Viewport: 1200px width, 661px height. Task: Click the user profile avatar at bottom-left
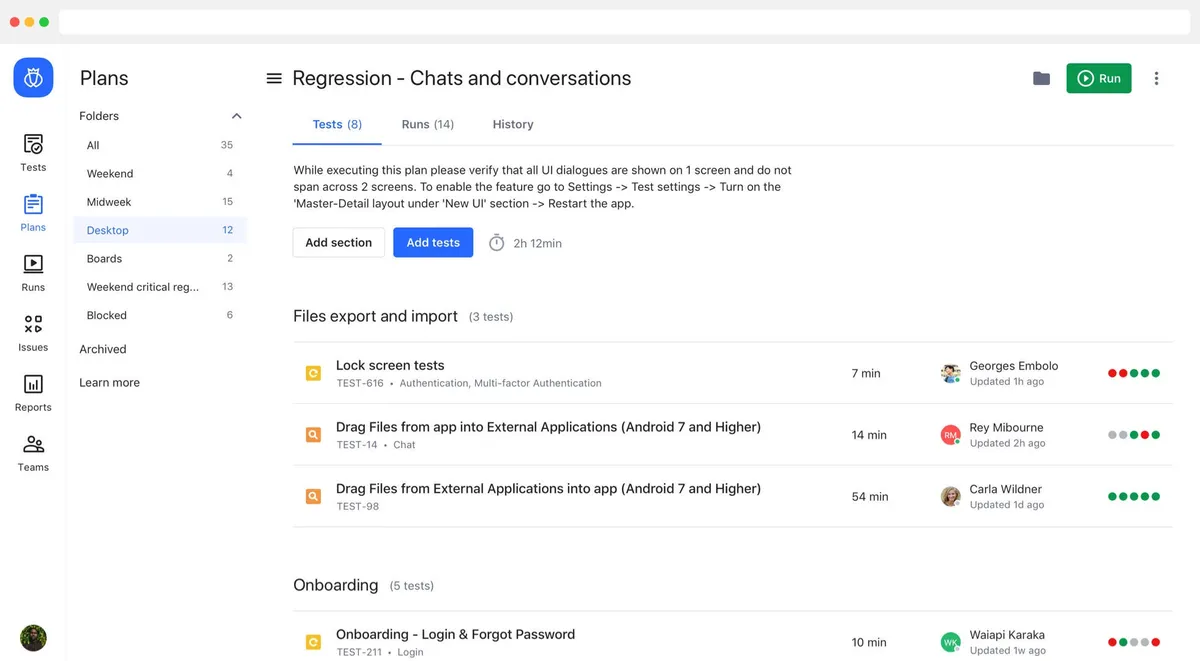[x=33, y=638]
